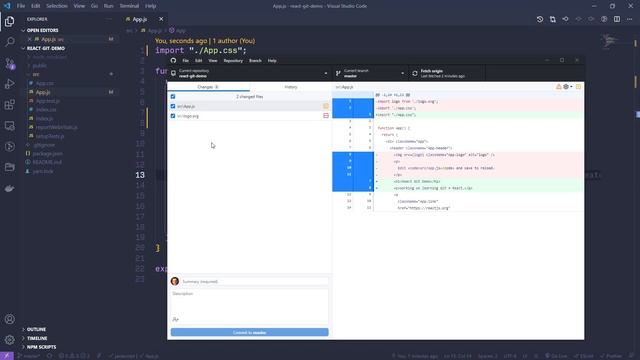Screen dimensions: 640x360
Task: Open file history clock icon in editor toolbar
Action: tap(540, 19)
